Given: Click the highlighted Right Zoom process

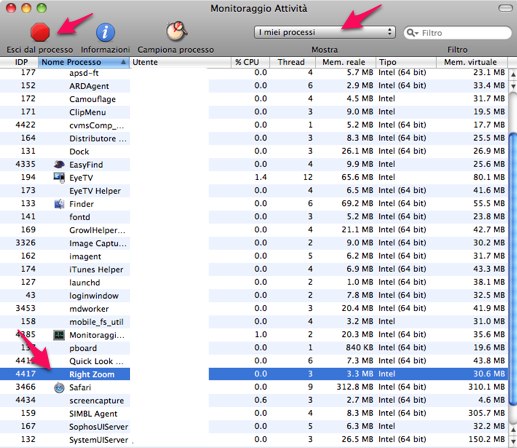Looking at the screenshot, I should (253, 374).
